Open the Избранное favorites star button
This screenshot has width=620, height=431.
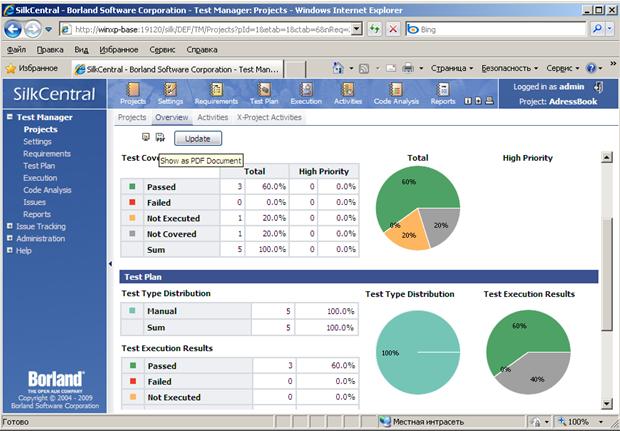32,68
